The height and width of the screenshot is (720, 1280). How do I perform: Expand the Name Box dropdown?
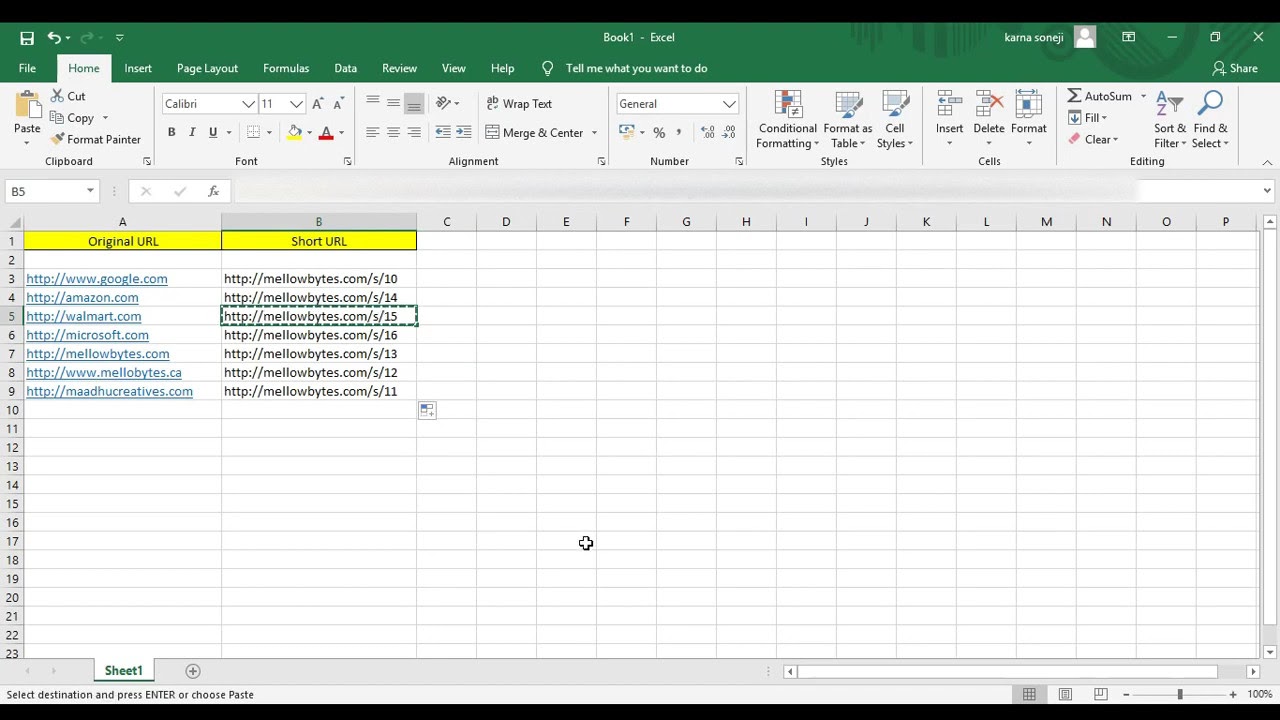pos(90,191)
